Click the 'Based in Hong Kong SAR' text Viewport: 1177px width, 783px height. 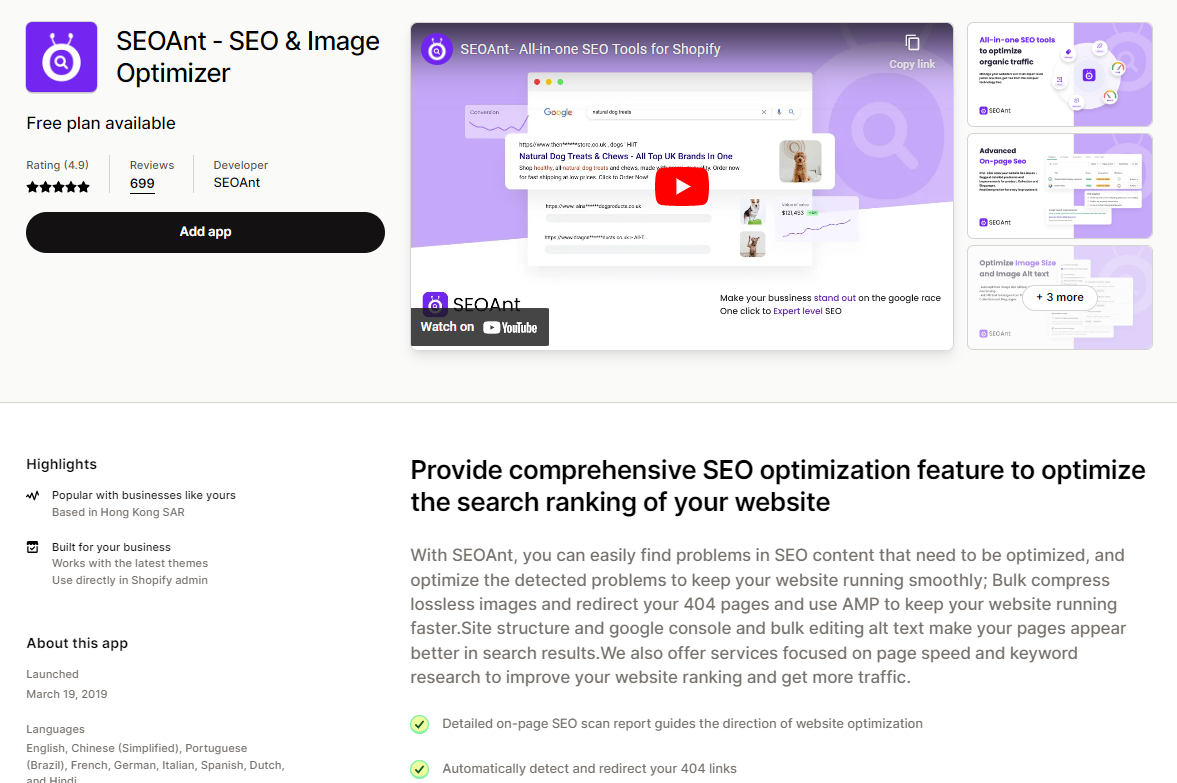118,512
